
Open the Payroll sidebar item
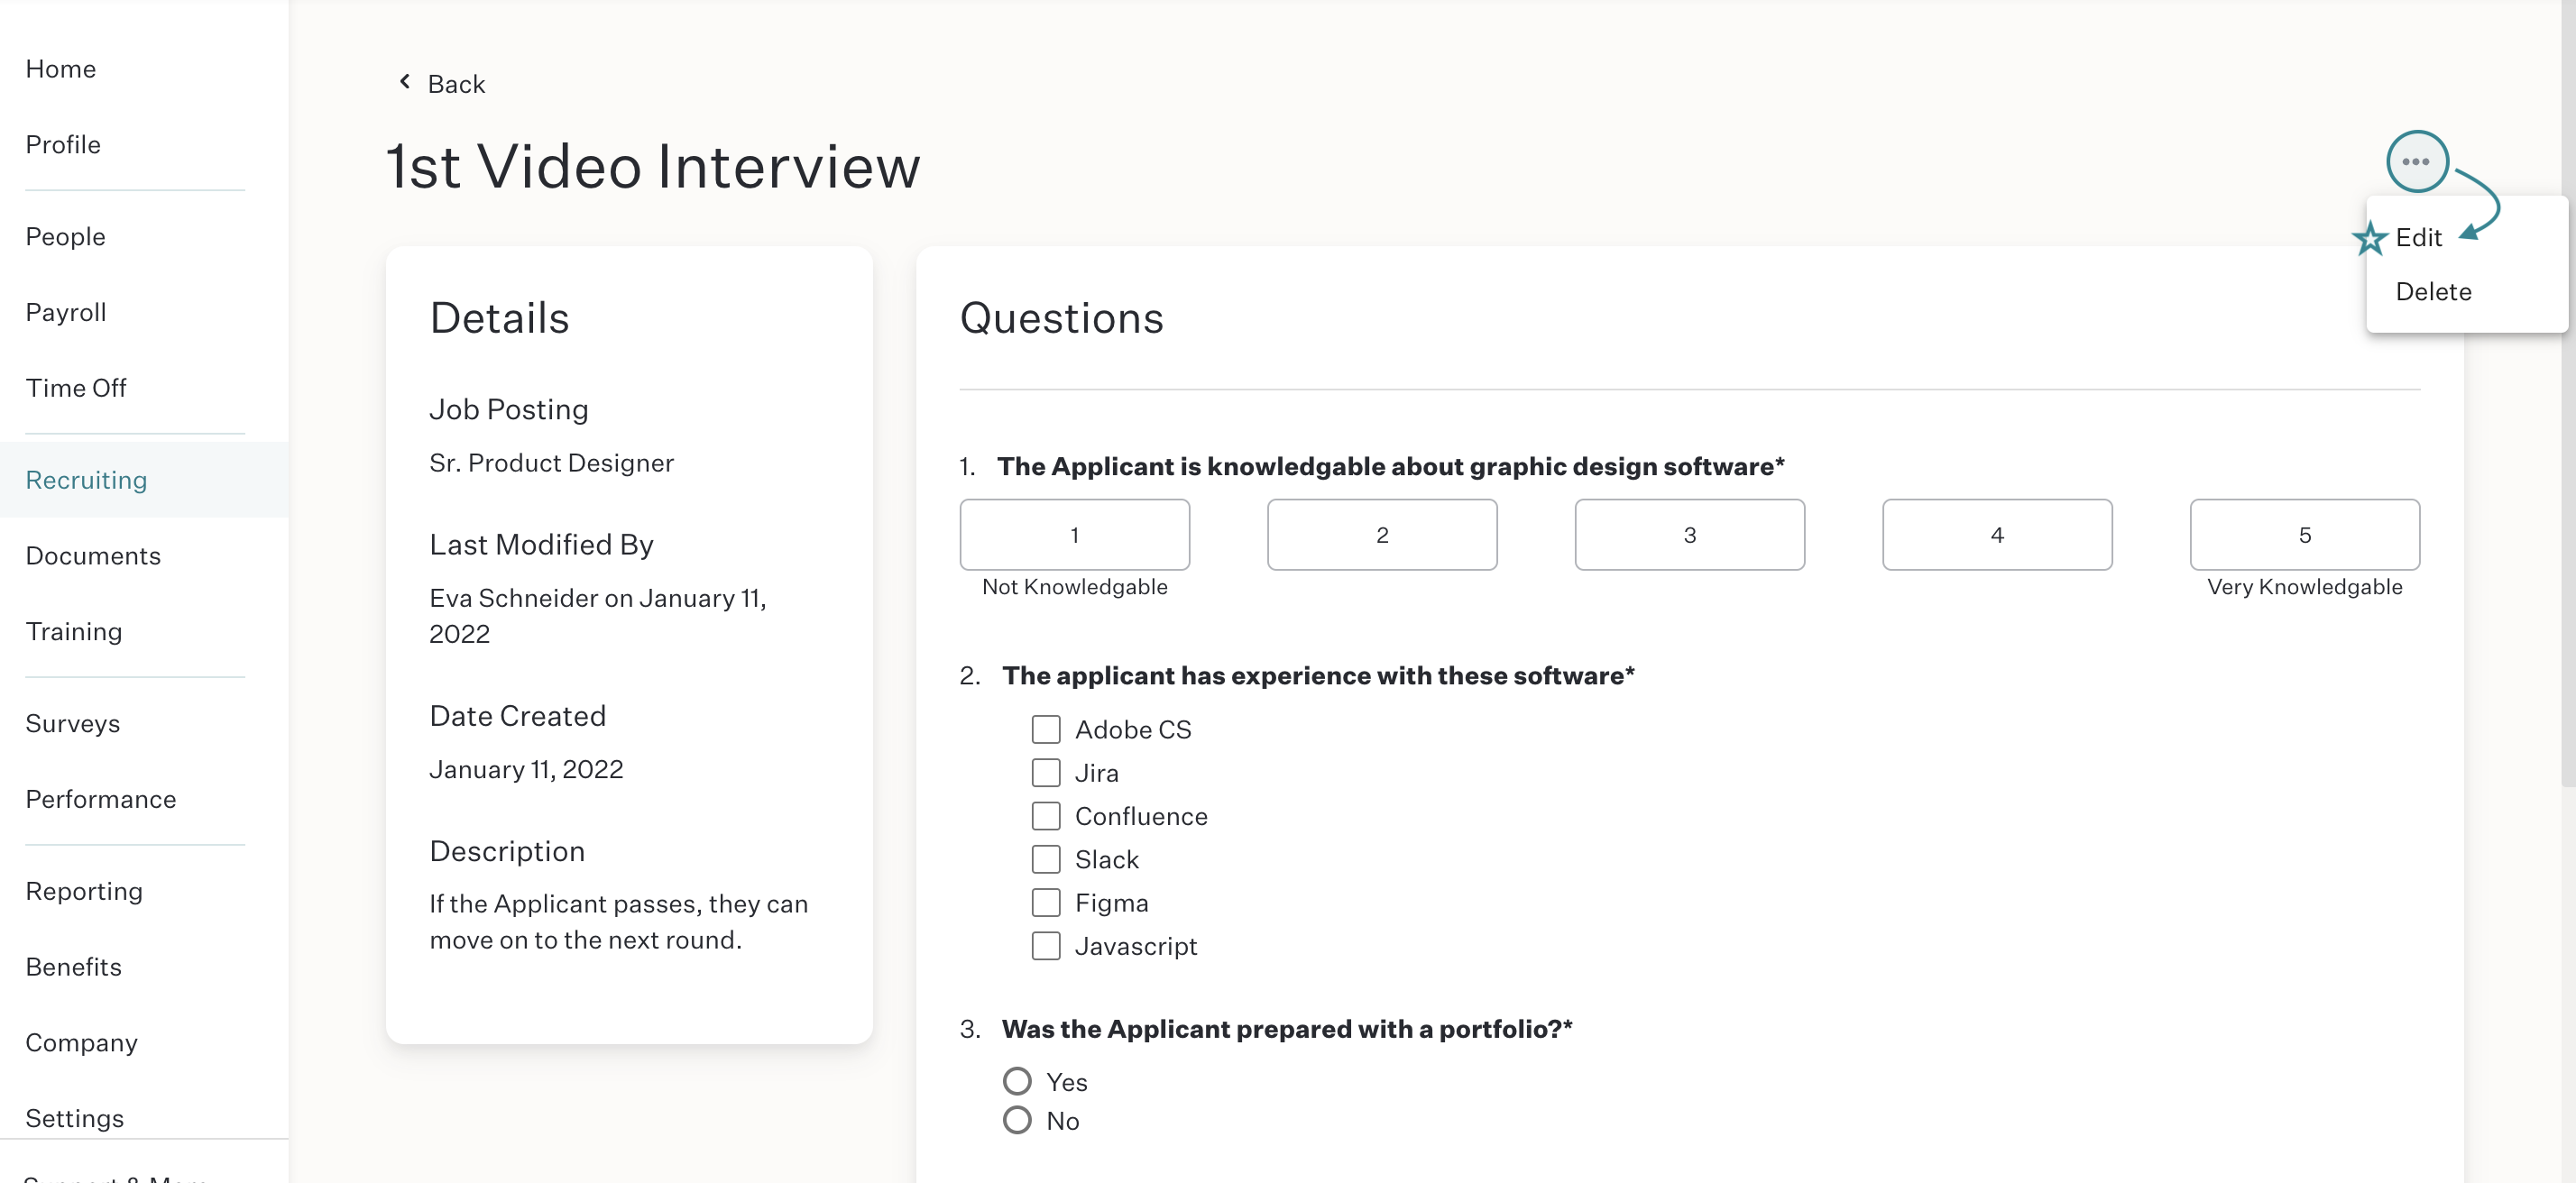click(x=66, y=312)
